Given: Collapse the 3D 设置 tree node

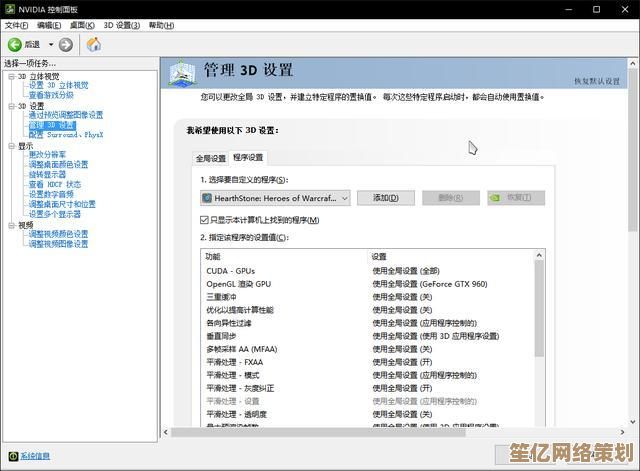Looking at the screenshot, I should click(x=11, y=106).
